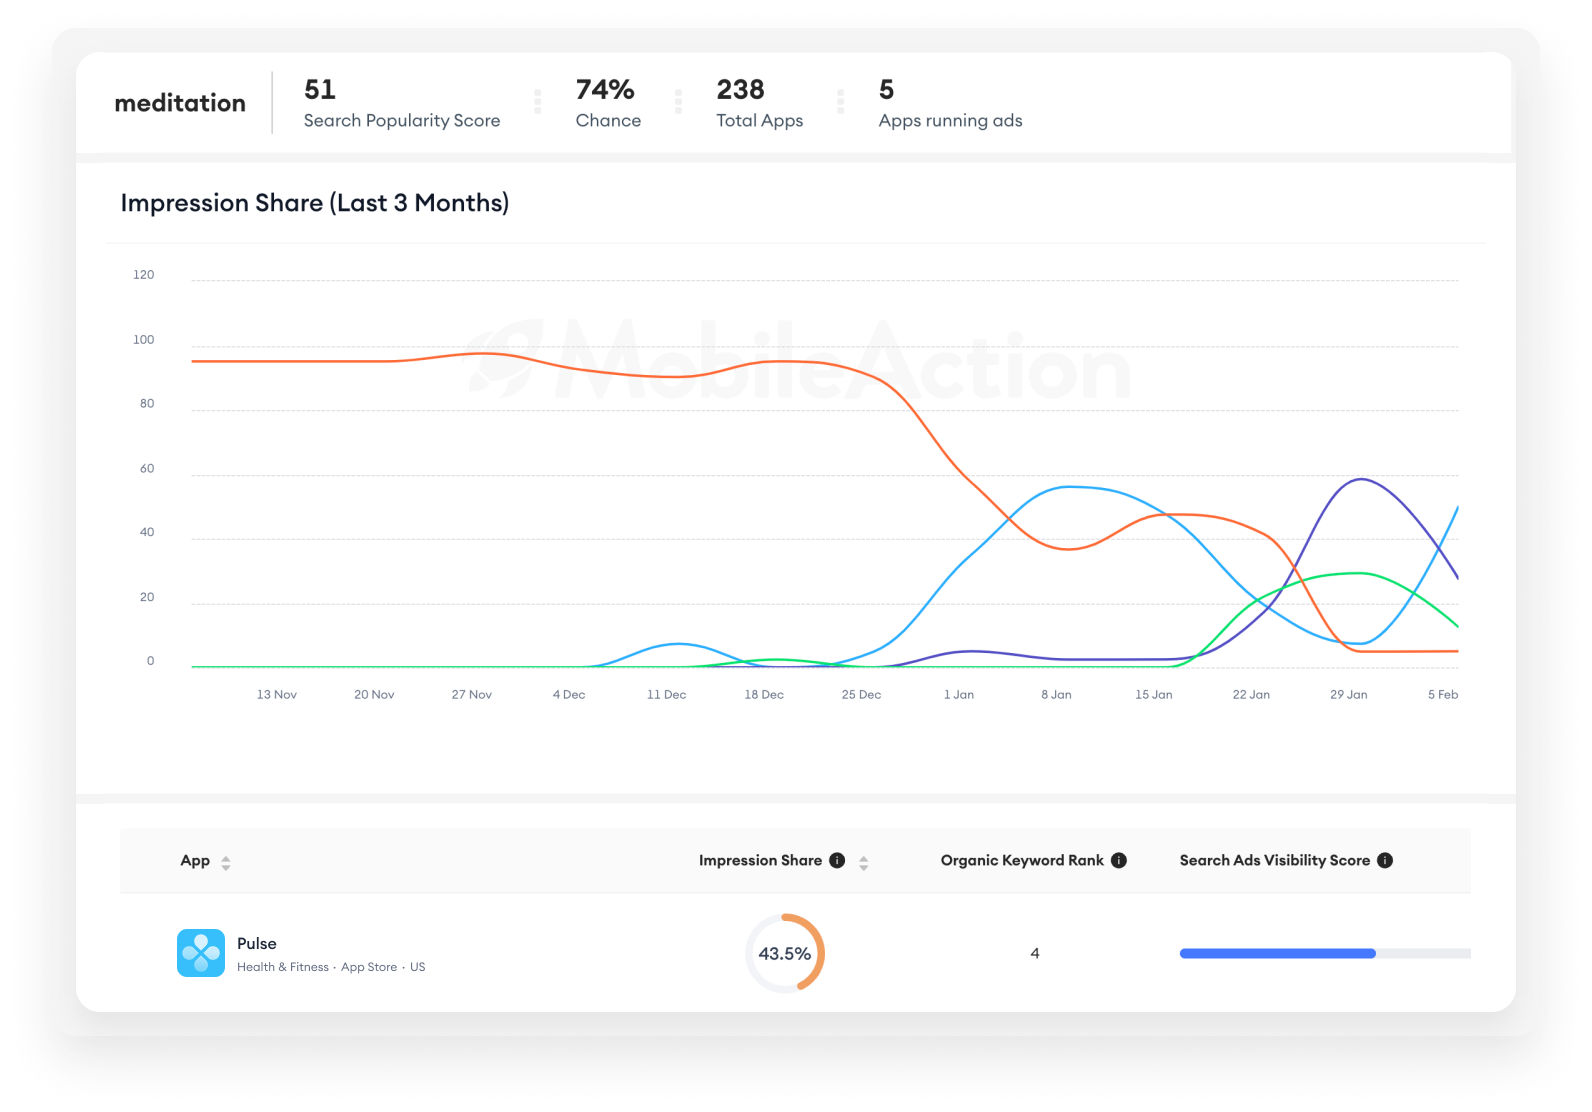Click the Organic Keyword Rank column header
1592x1112 pixels.
1022,860
